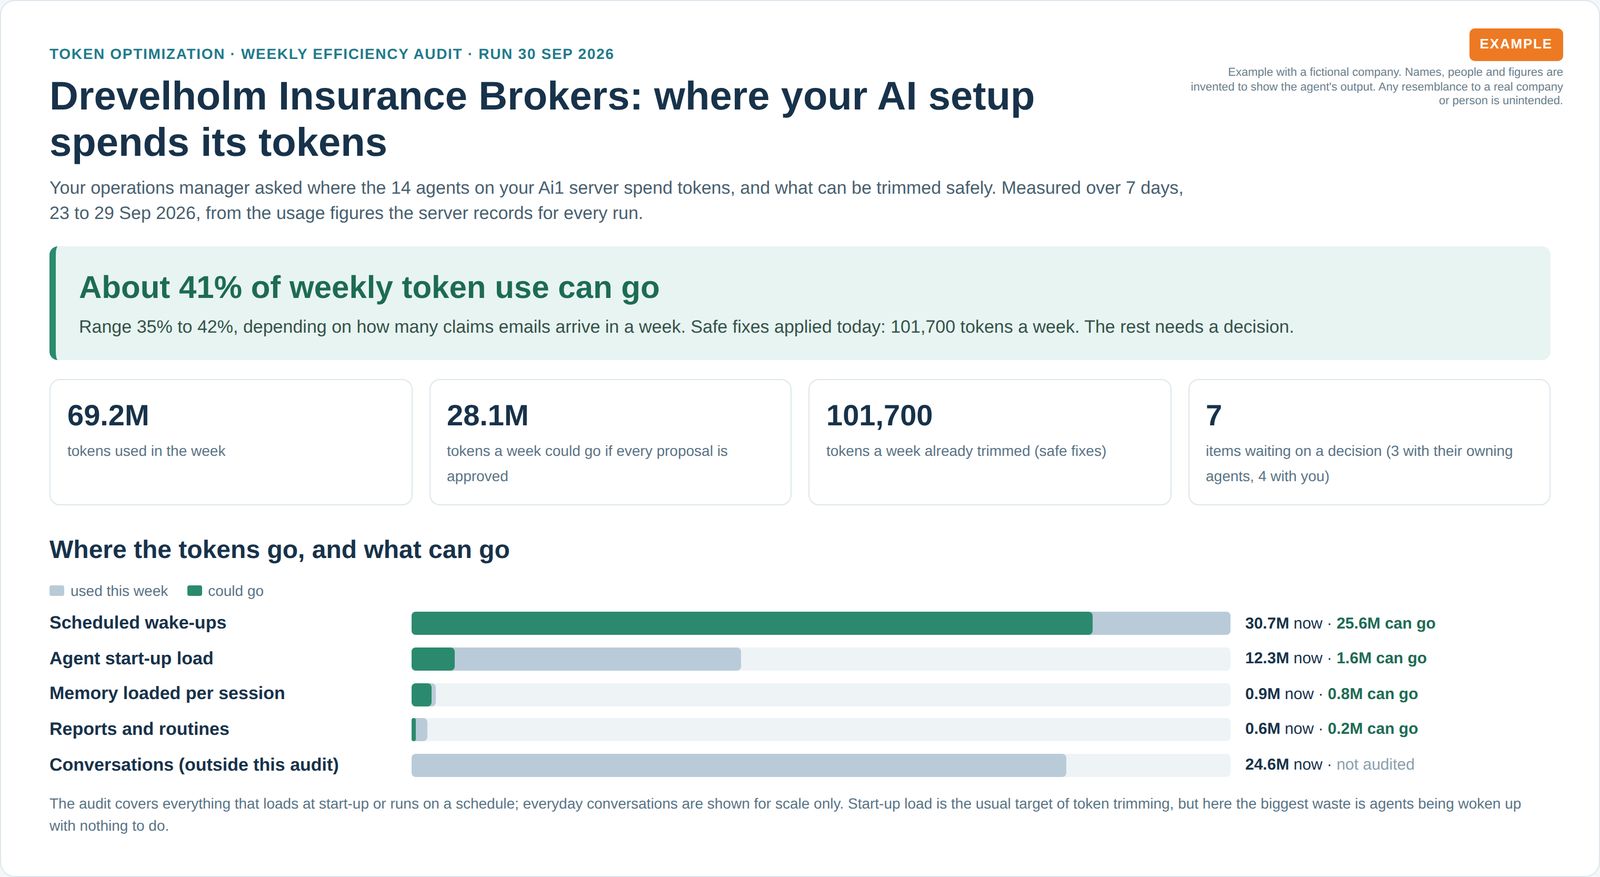Click the 'Memory loaded per session' row label
Image resolution: width=1600 pixels, height=877 pixels.
coord(167,693)
